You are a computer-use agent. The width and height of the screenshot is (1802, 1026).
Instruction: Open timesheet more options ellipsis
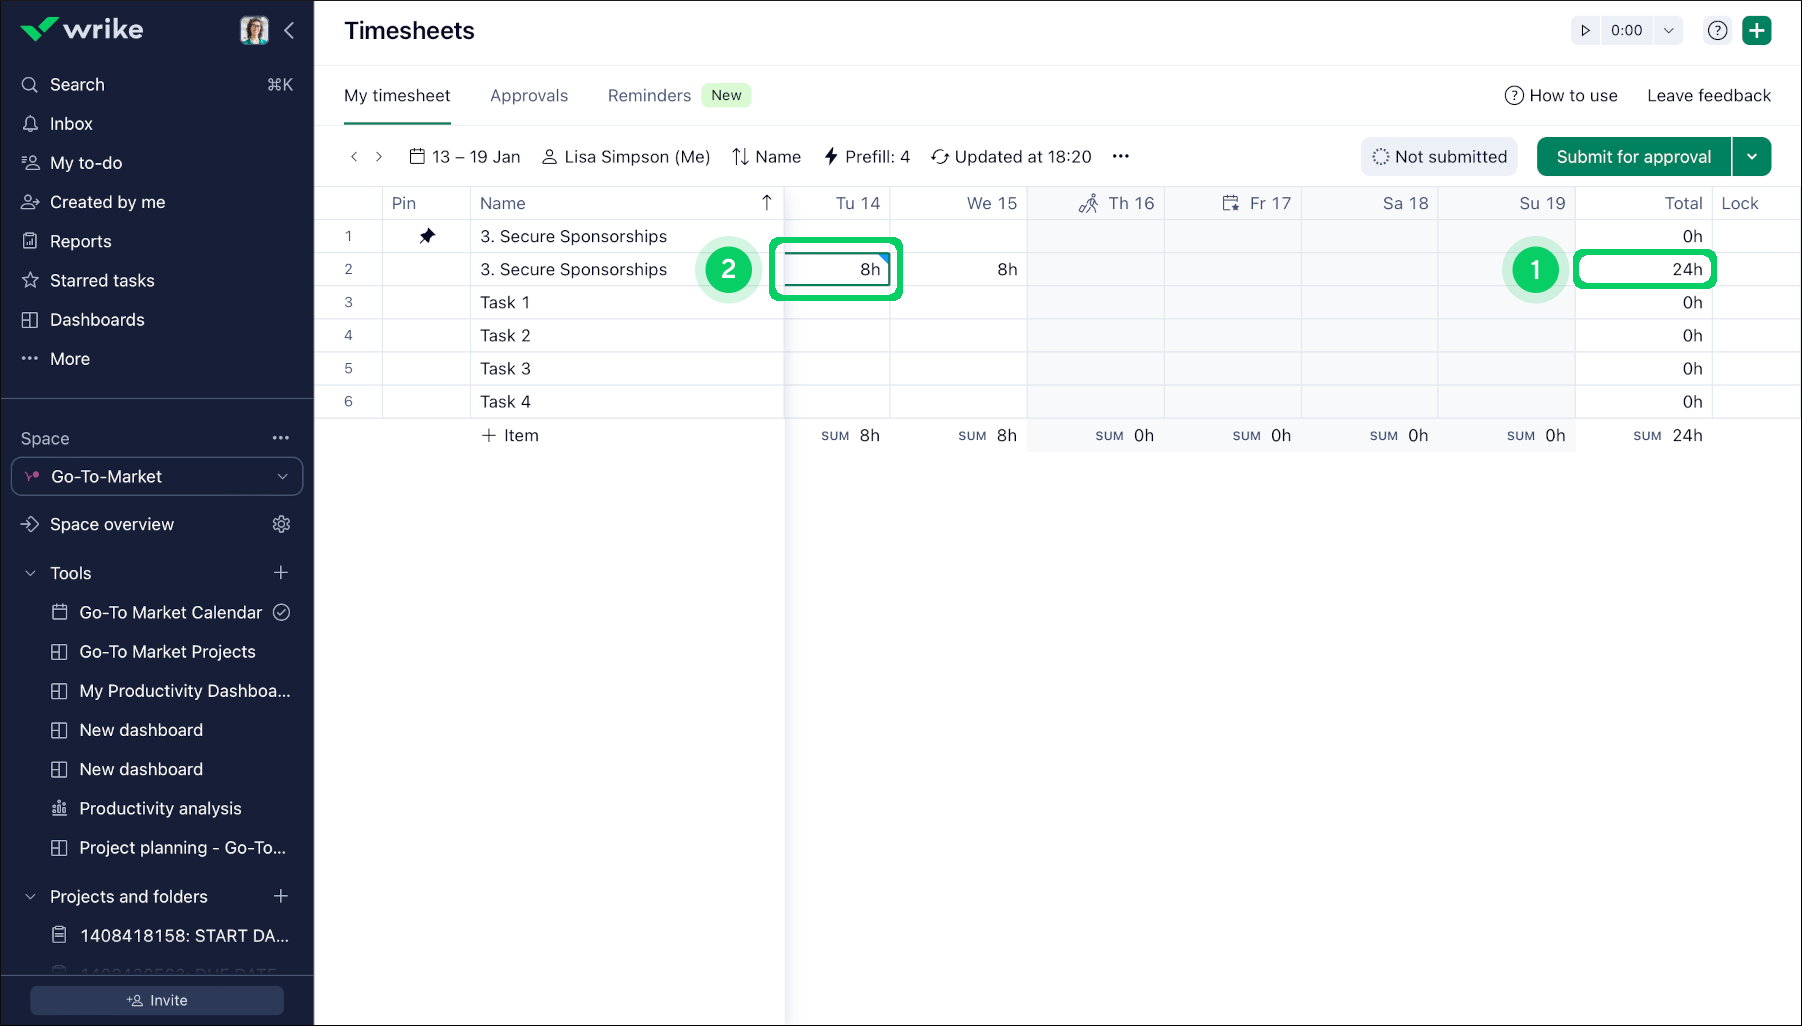pyautogui.click(x=1120, y=156)
